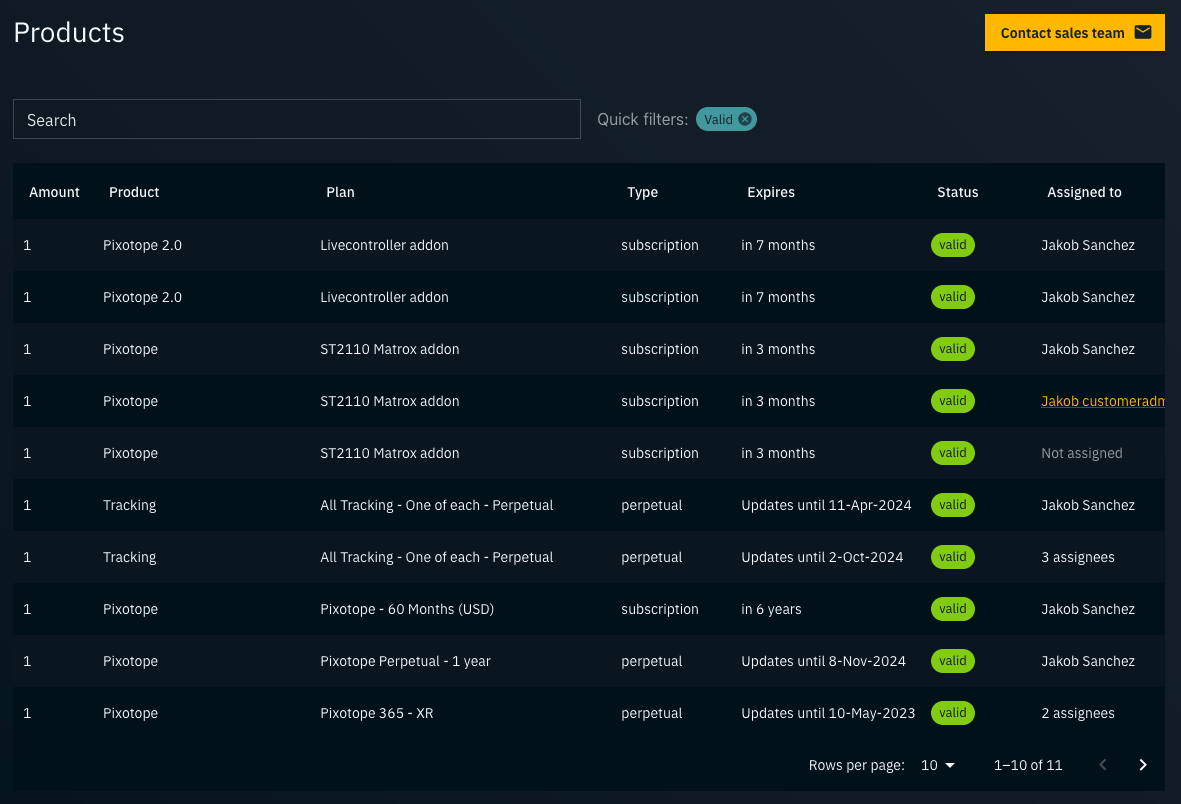Click the valid badge on the Not assigned row
Screen dimensions: 1181x804
[x=952, y=452]
